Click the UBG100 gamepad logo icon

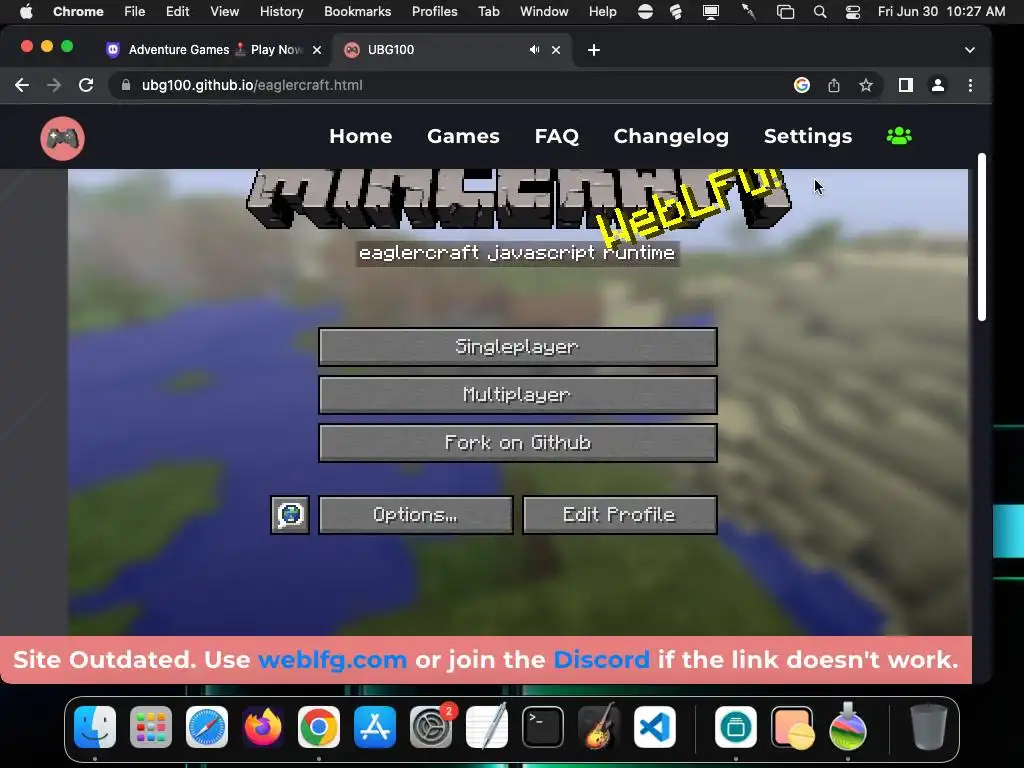pyautogui.click(x=63, y=138)
